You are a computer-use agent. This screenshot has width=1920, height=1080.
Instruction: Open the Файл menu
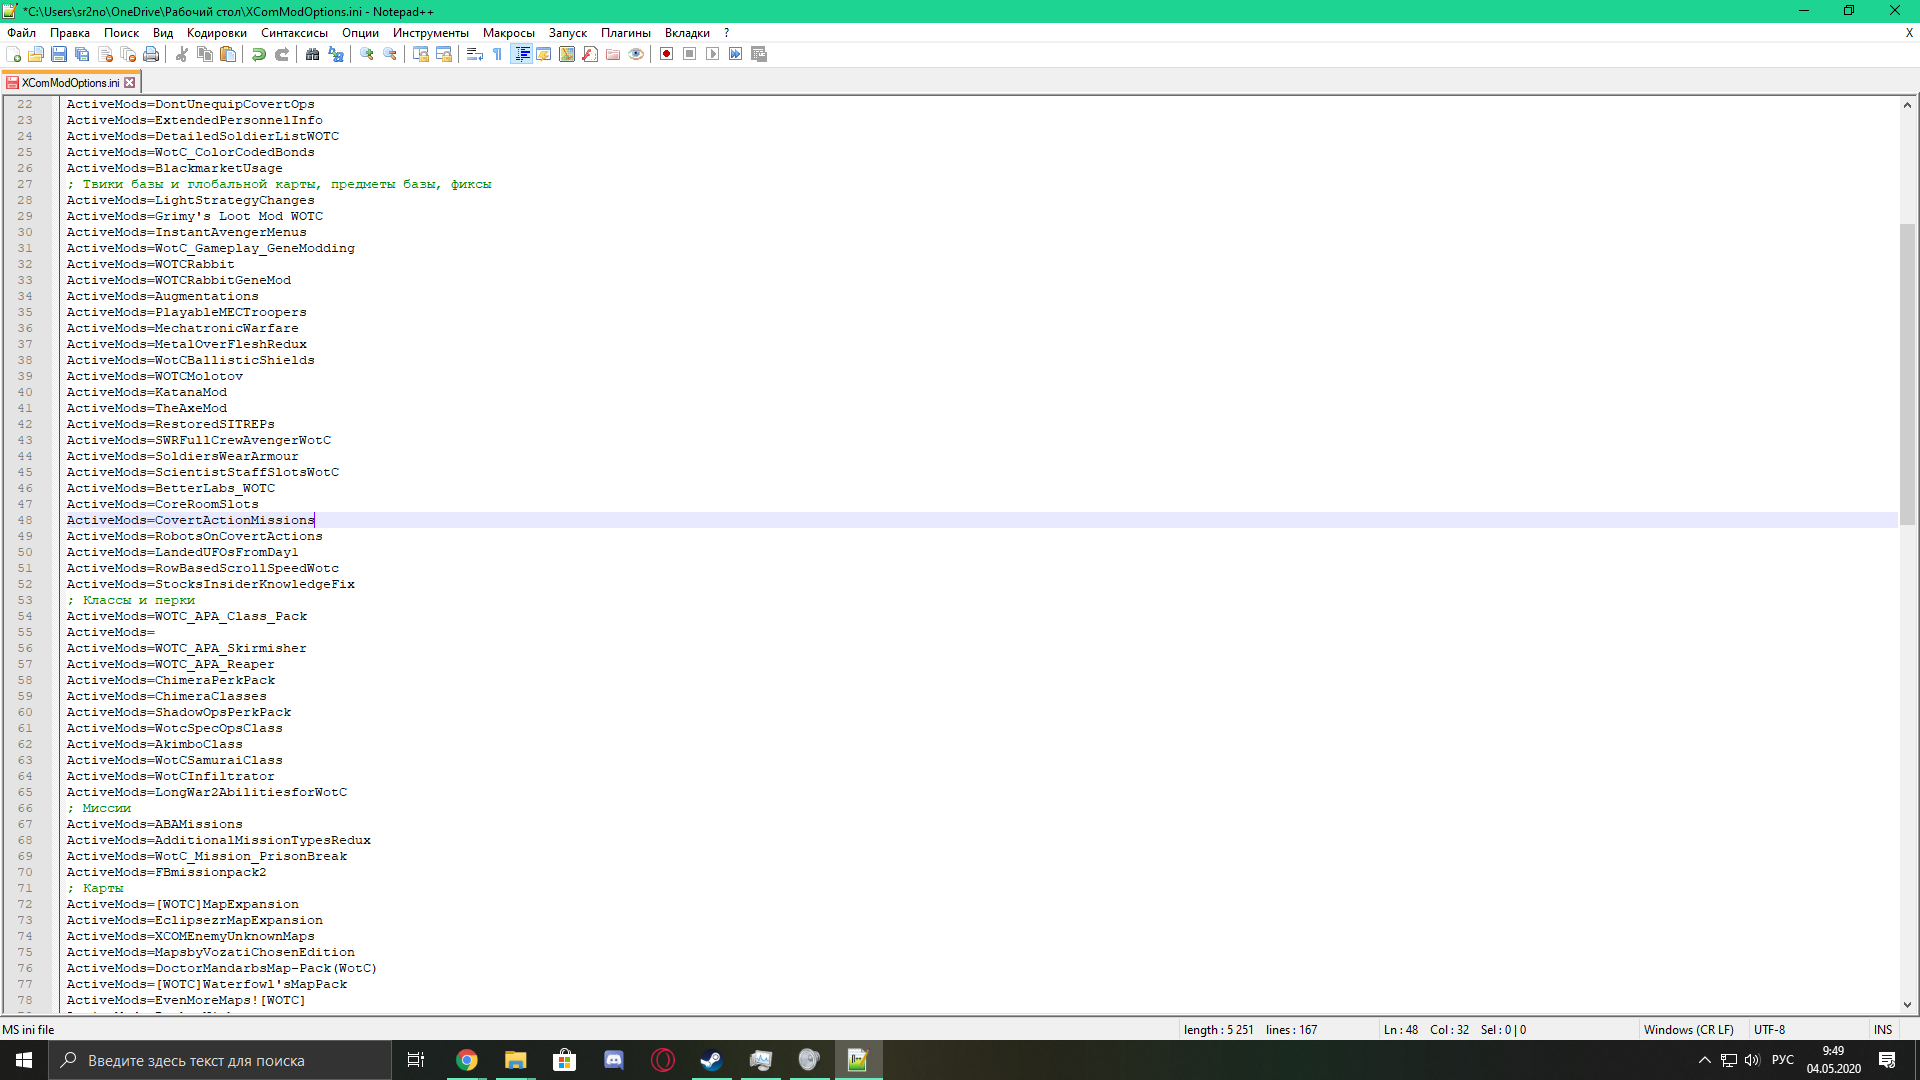(21, 33)
